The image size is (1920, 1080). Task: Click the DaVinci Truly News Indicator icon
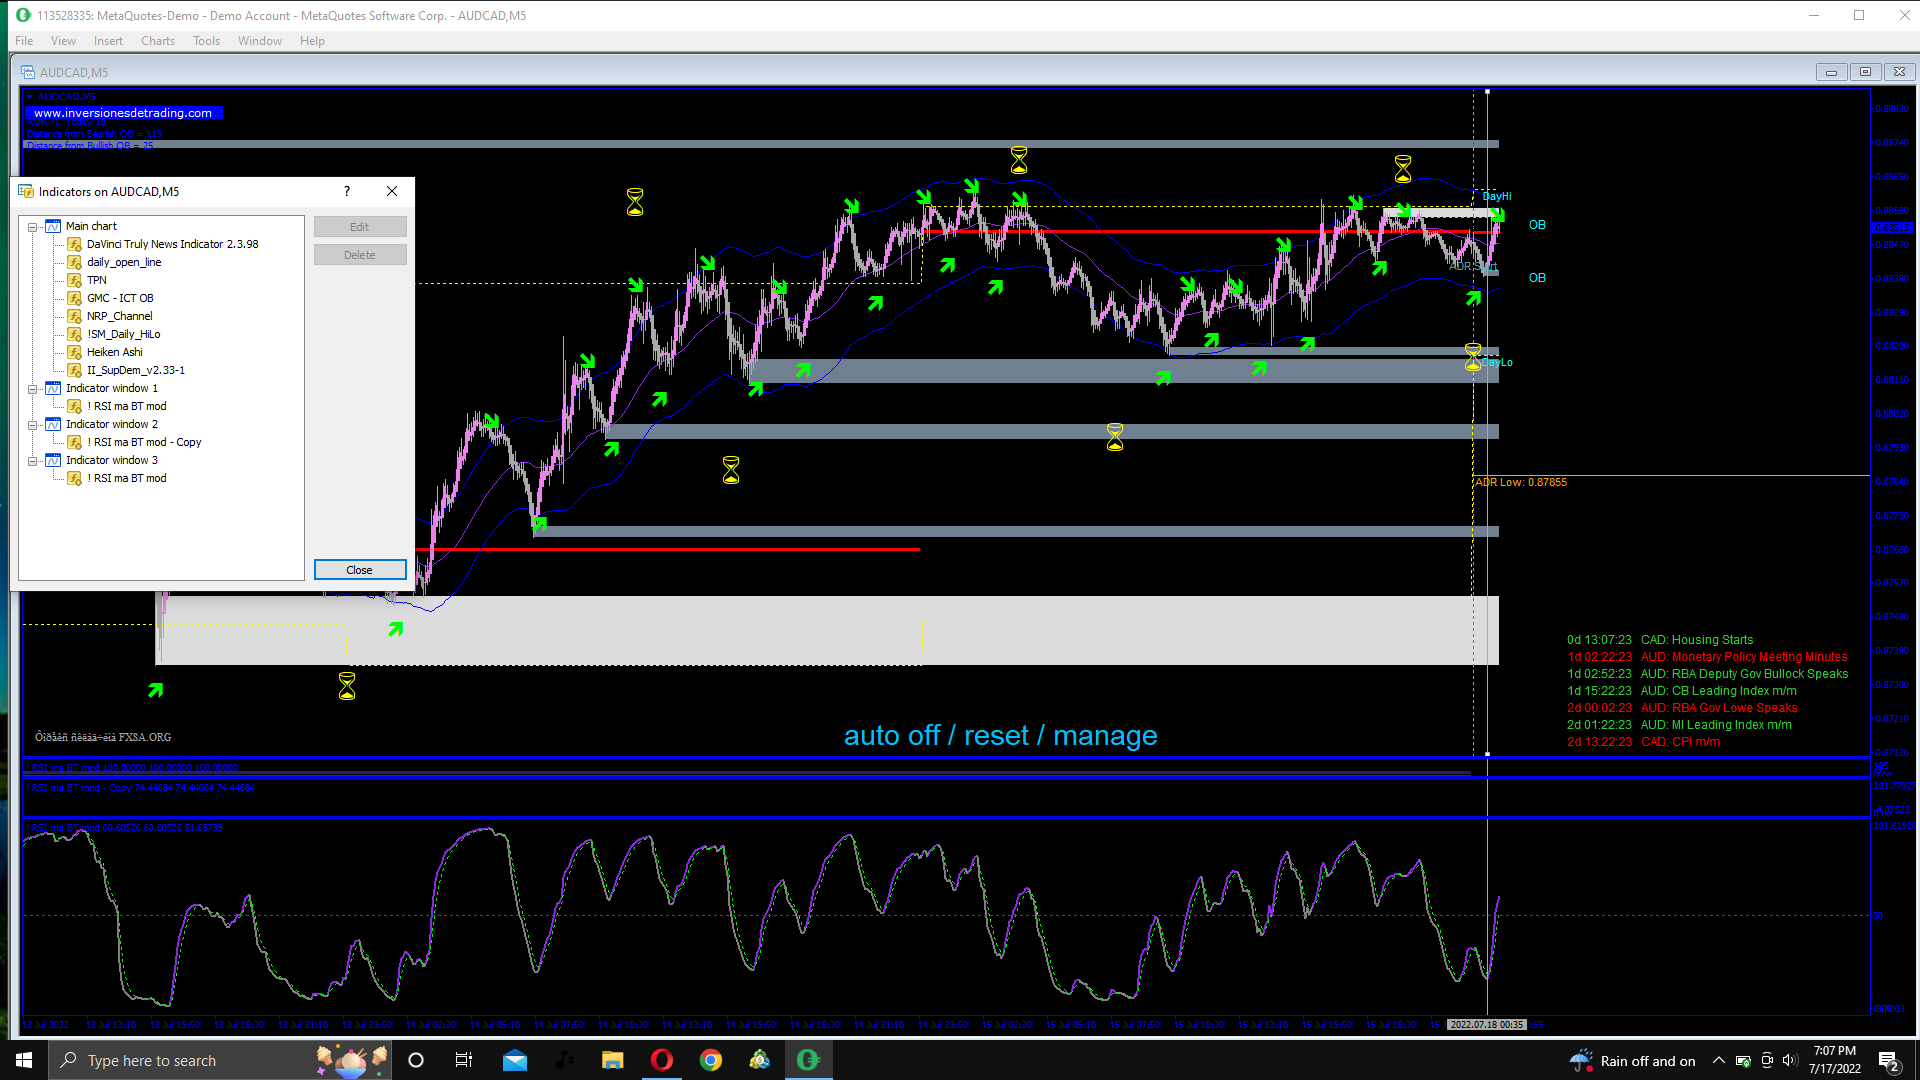point(75,244)
